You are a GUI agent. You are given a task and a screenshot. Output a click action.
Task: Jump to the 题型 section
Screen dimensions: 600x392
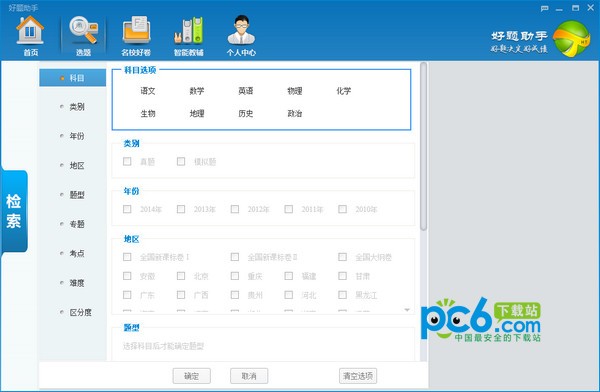click(77, 195)
